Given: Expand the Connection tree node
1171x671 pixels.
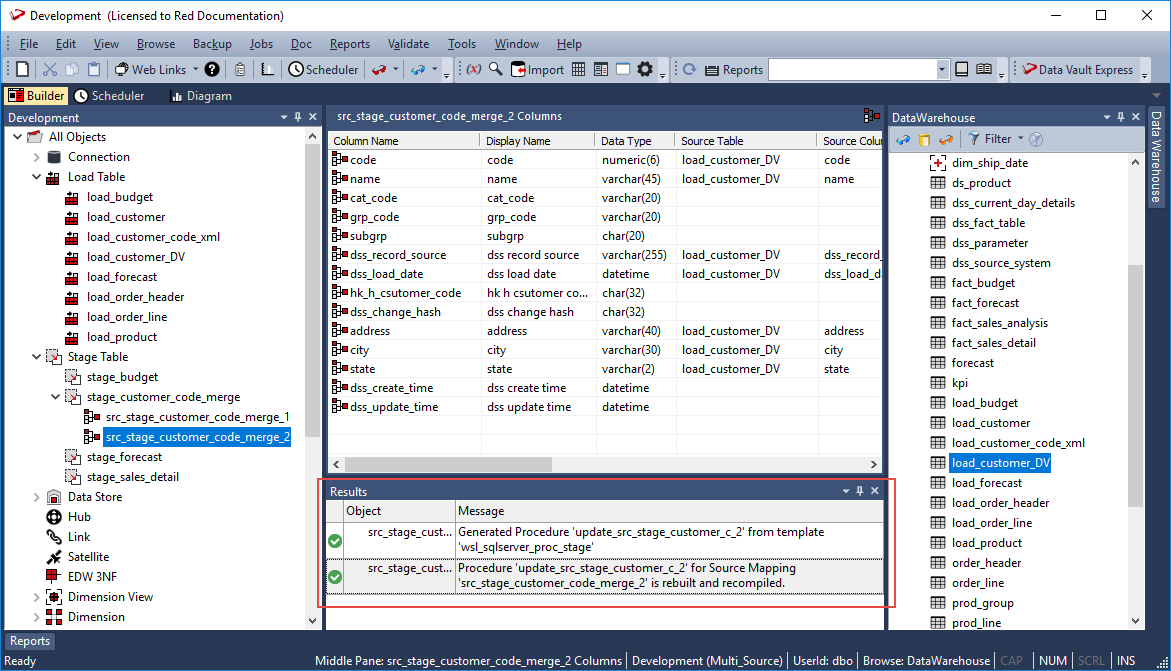Looking at the screenshot, I should 37,157.
